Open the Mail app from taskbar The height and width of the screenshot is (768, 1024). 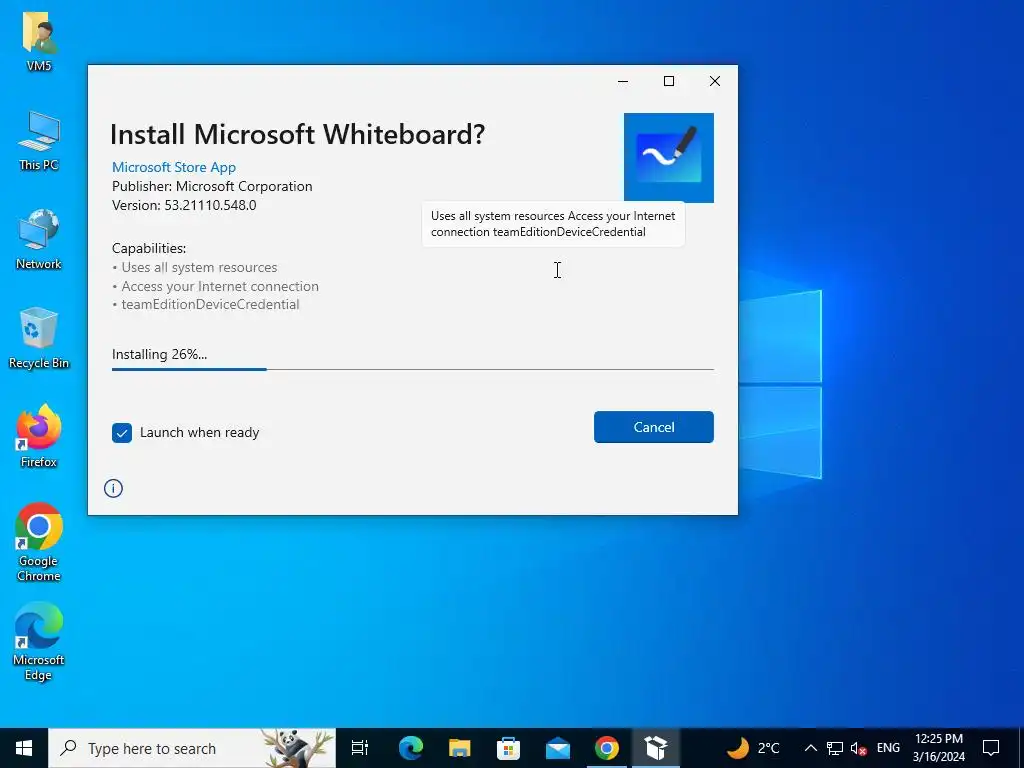tap(558, 748)
